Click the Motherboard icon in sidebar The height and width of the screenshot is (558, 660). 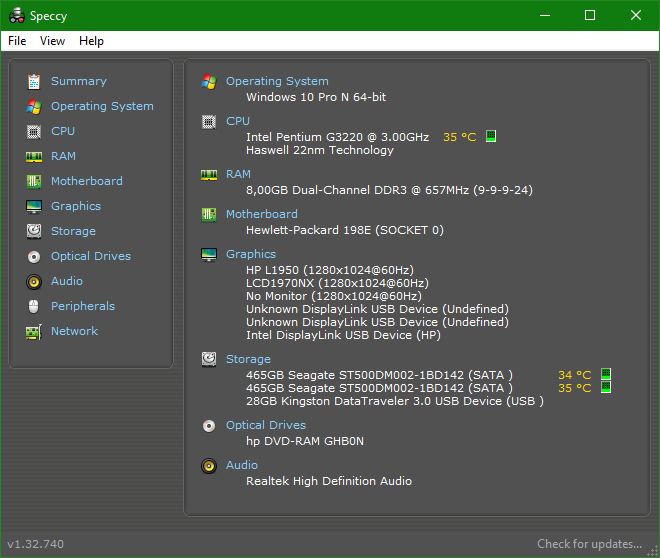pos(34,182)
